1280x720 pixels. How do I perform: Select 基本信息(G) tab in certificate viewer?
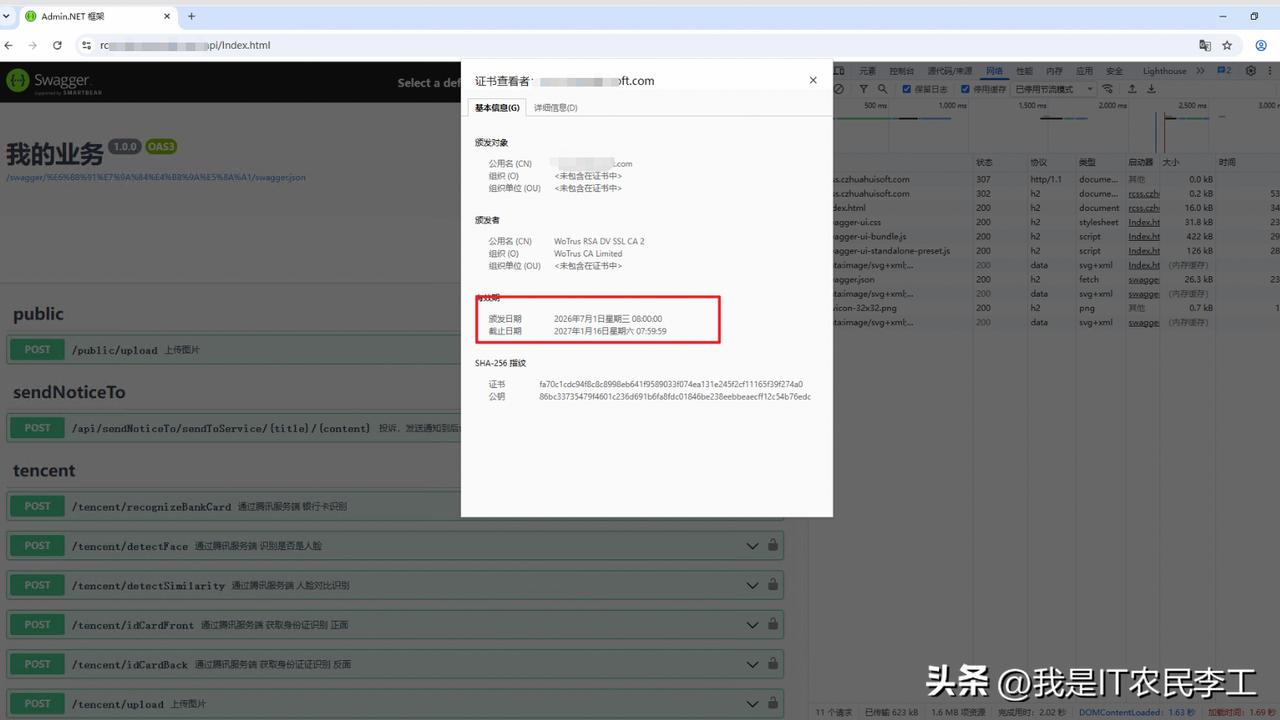click(x=497, y=107)
